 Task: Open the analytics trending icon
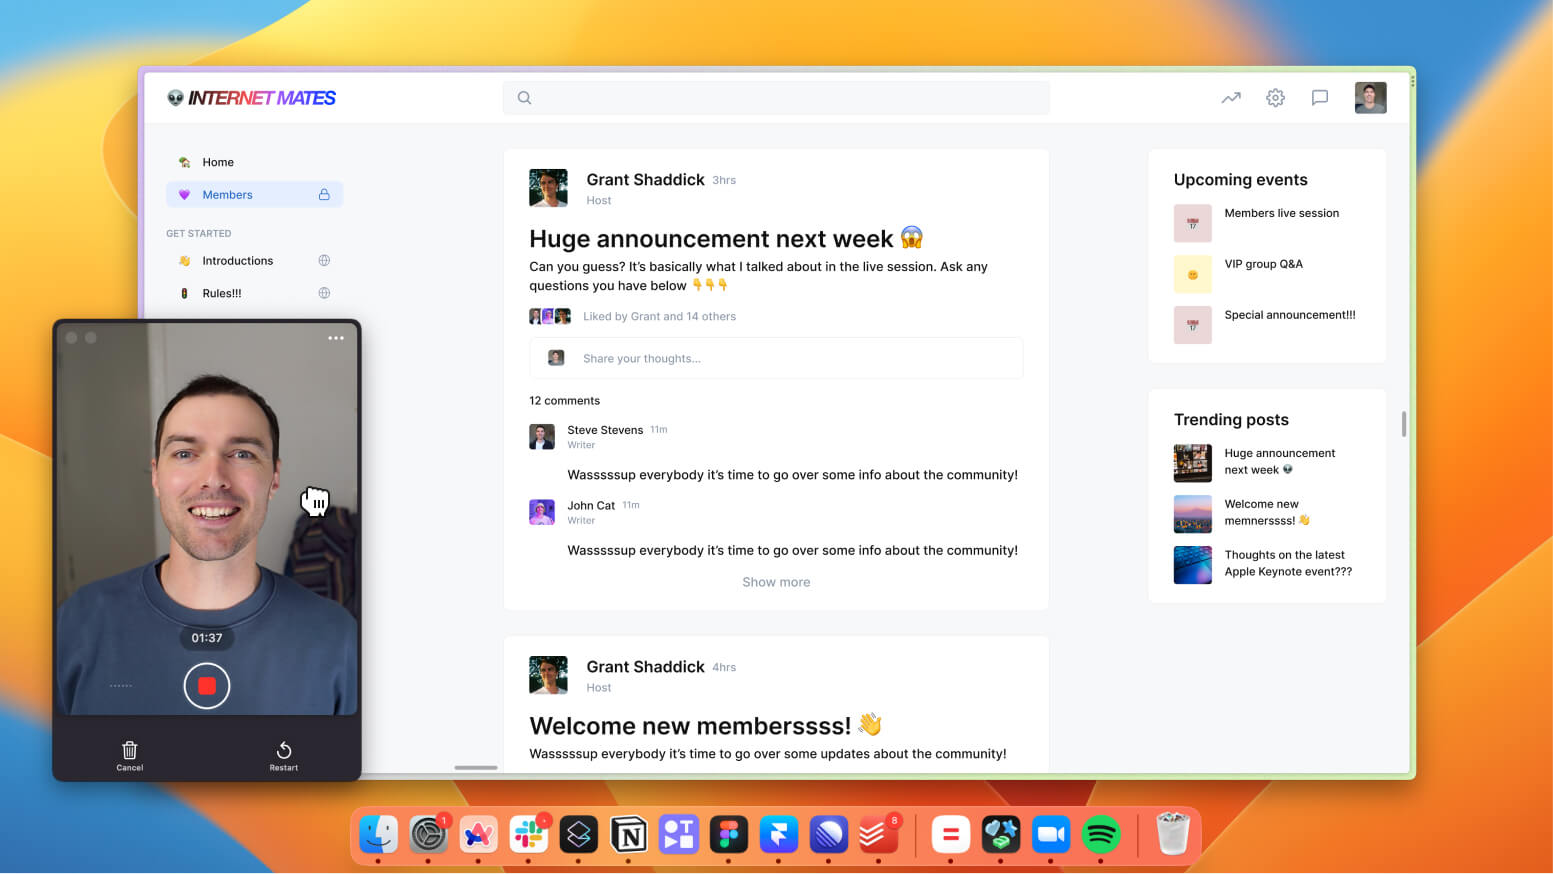click(x=1230, y=97)
